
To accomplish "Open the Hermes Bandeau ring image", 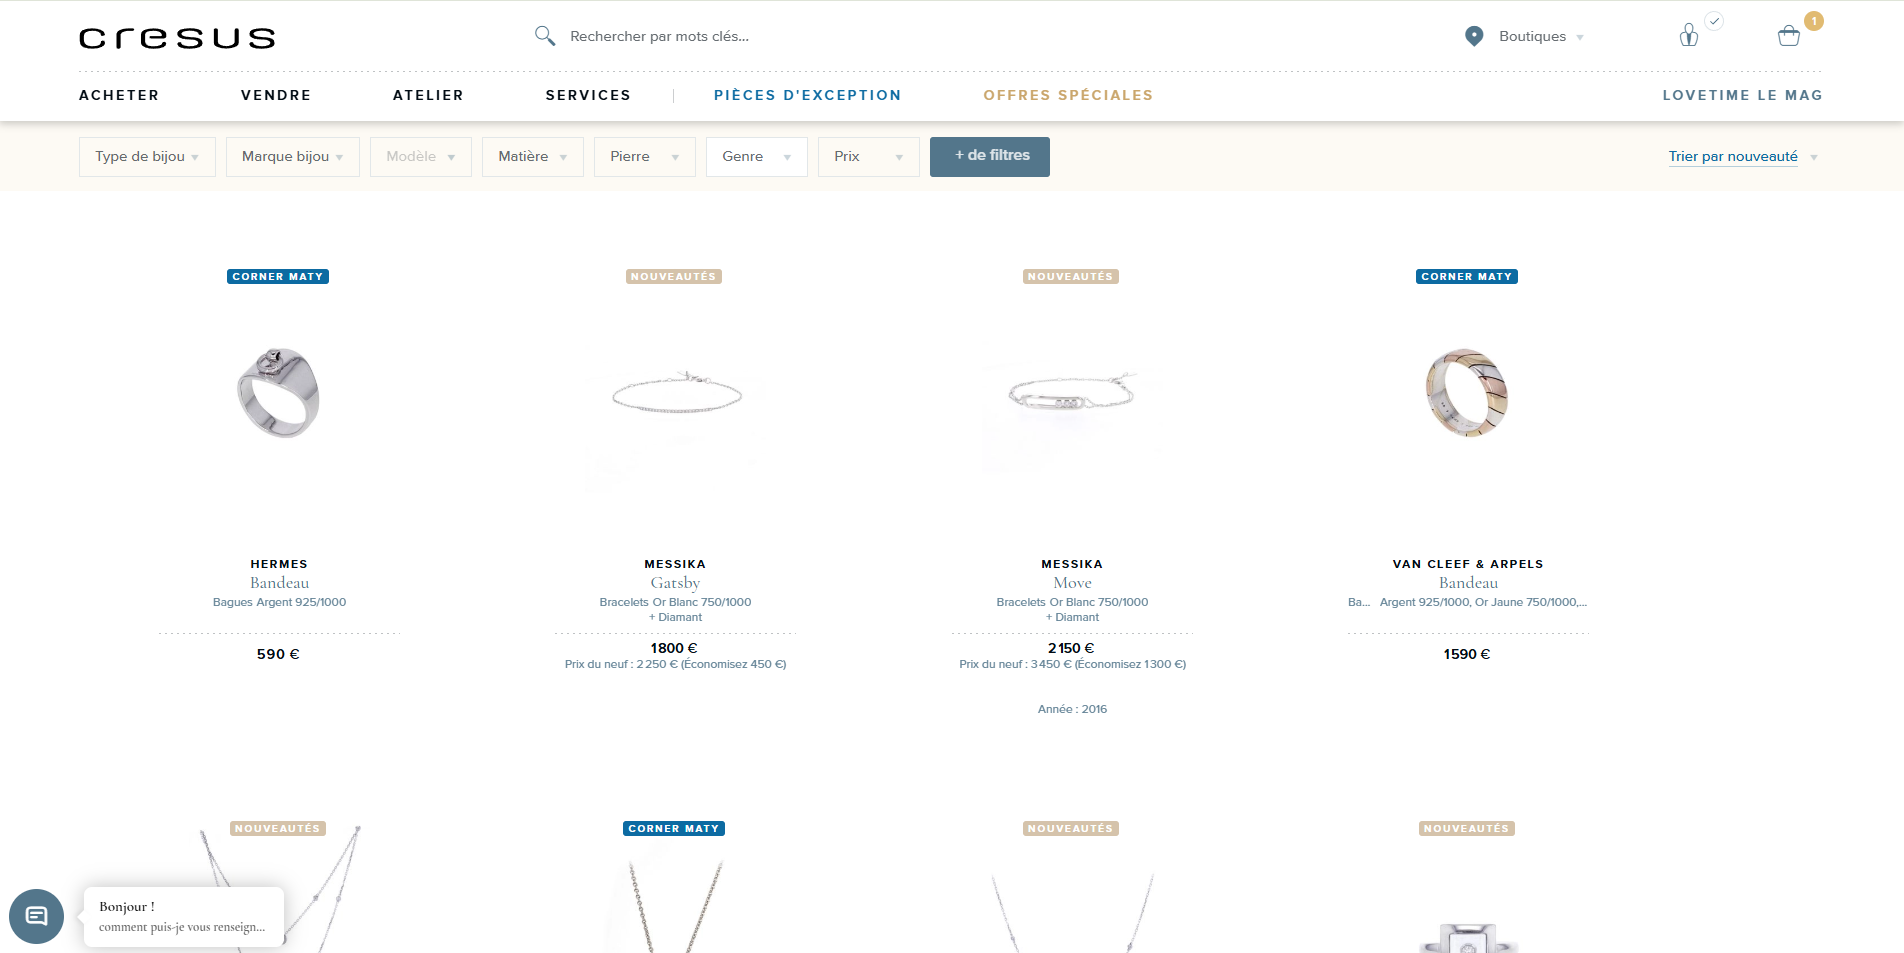I will (279, 392).
